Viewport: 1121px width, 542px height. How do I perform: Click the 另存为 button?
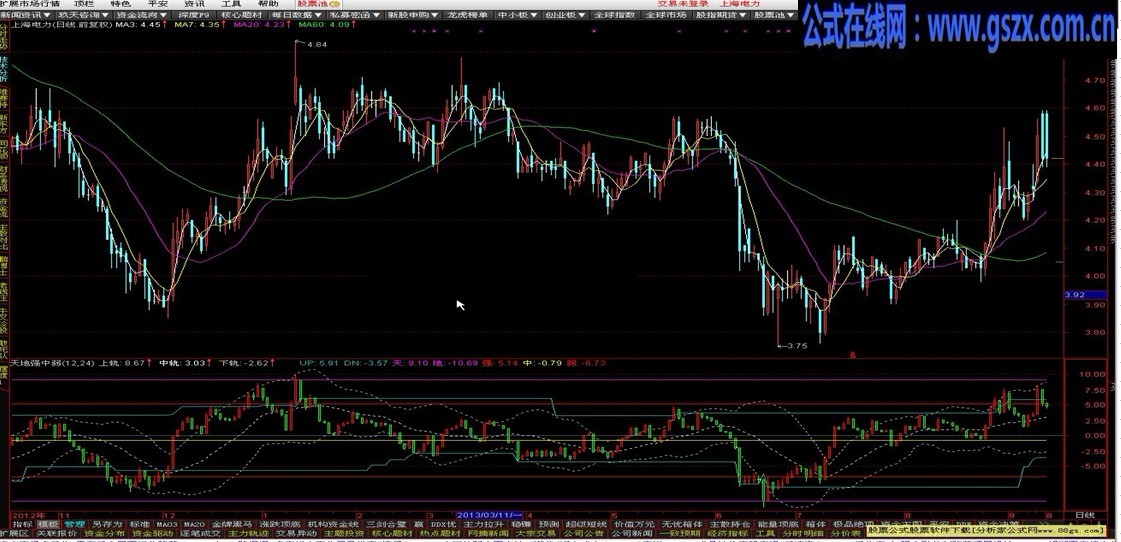tap(107, 524)
